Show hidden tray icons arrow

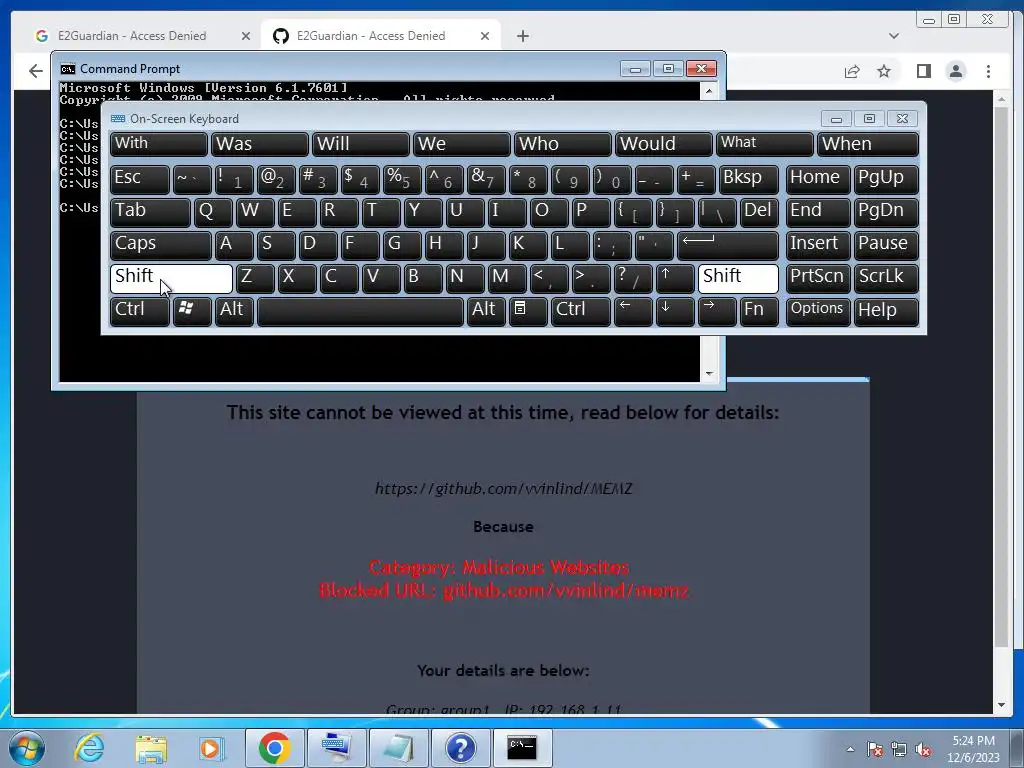[x=850, y=749]
